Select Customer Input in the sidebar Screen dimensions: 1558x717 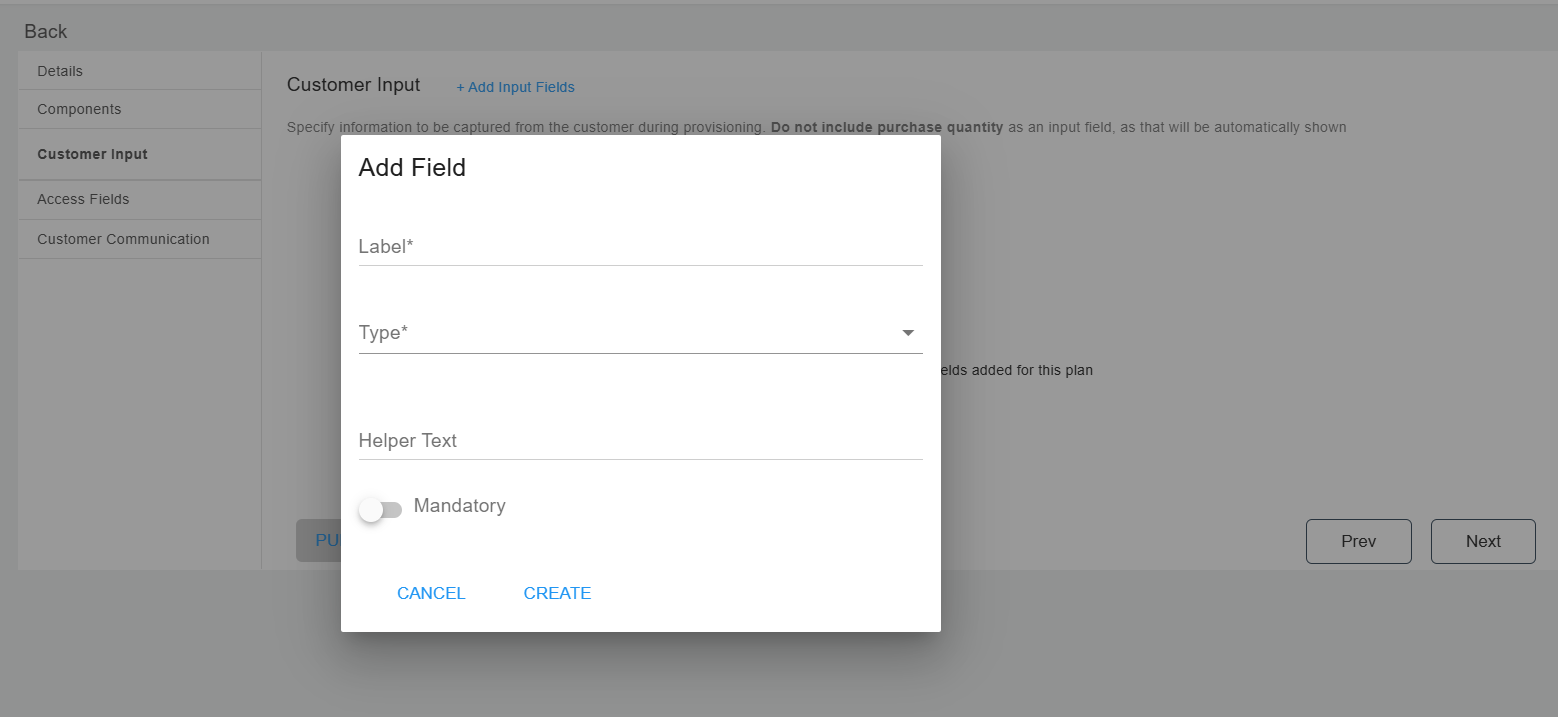(x=92, y=154)
